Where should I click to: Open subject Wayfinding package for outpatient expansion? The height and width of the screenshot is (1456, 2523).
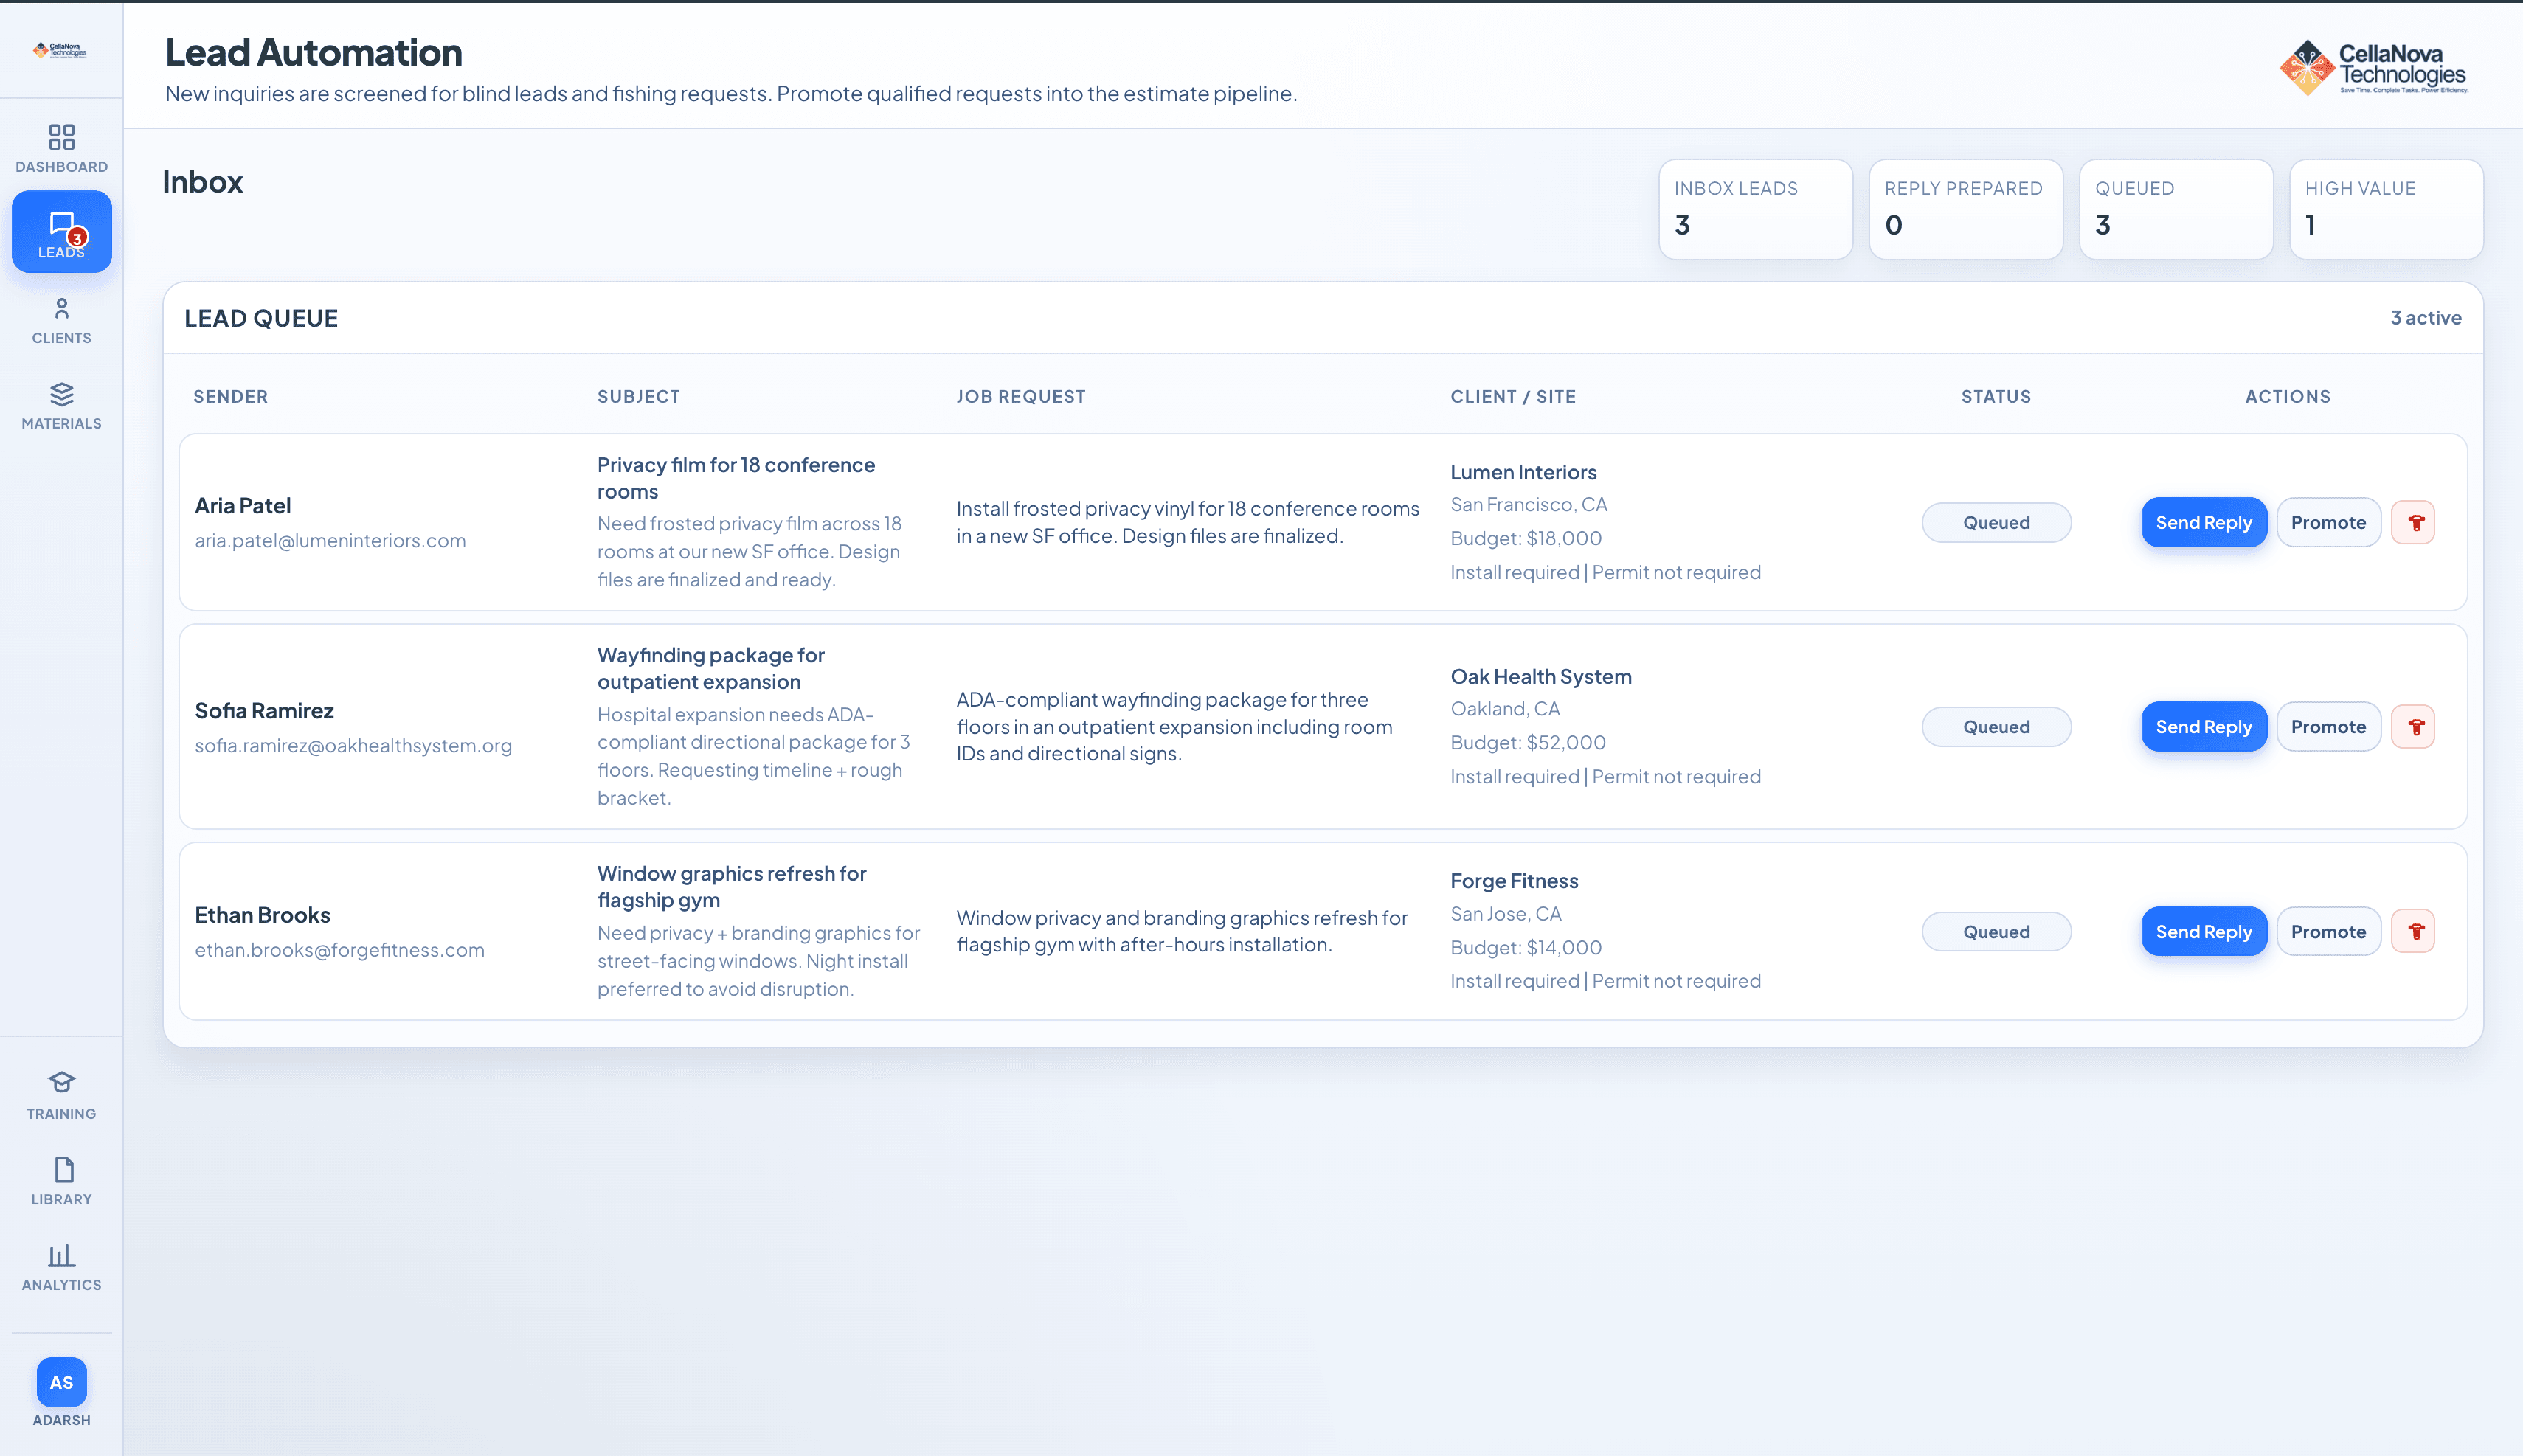click(711, 668)
